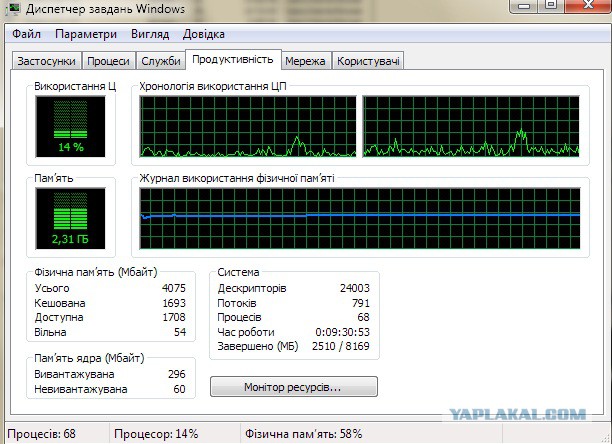Select the Продуктивність tab
The width and height of the screenshot is (612, 444).
pyautogui.click(x=233, y=60)
